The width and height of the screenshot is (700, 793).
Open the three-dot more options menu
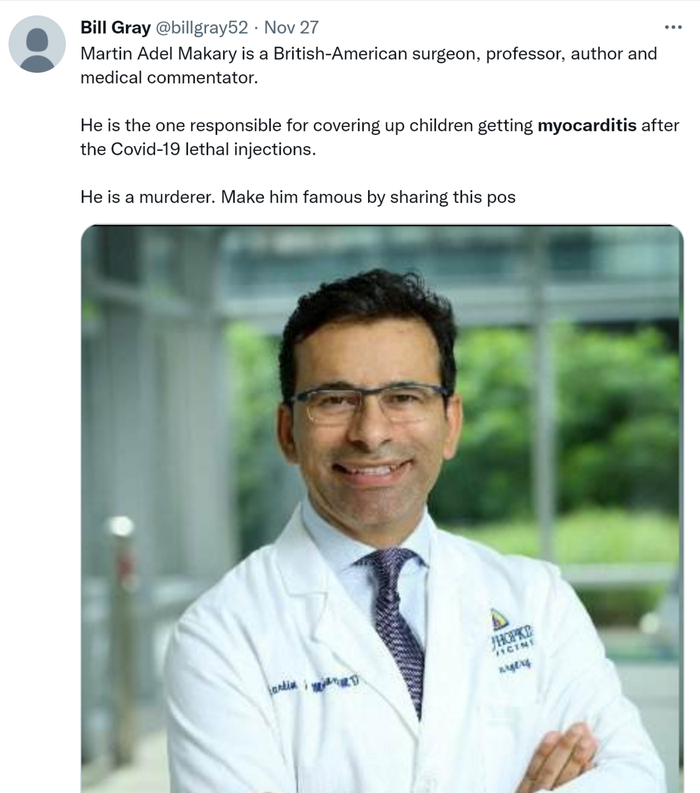(x=673, y=27)
